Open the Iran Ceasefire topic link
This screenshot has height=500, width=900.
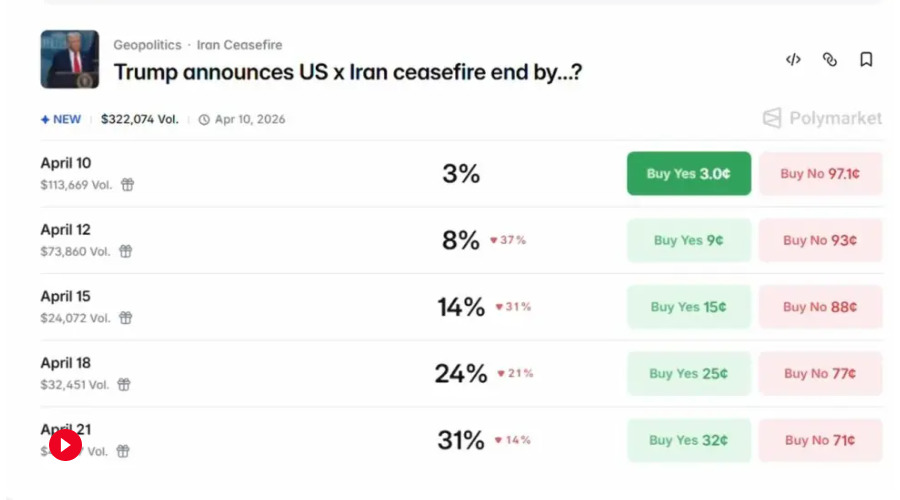tap(239, 45)
